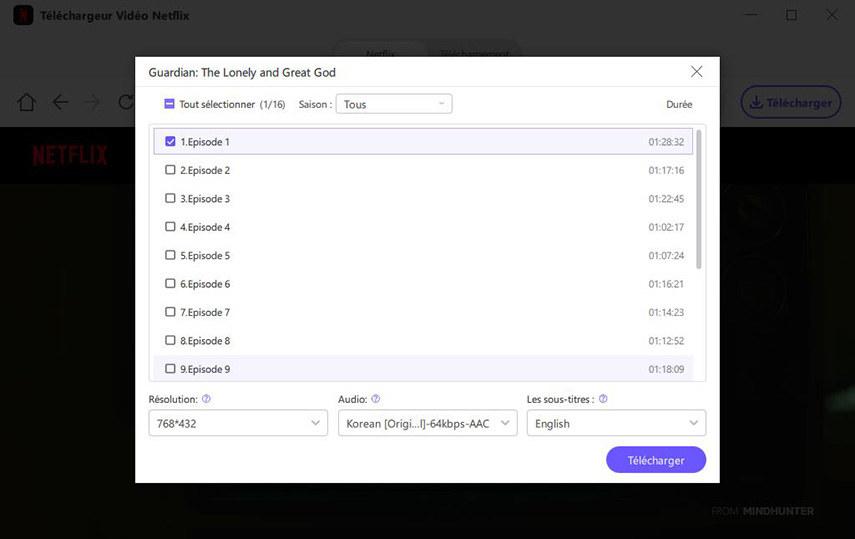Select the 4.Episode 4 label
Viewport: 855px width, 539px height.
pyautogui.click(x=205, y=227)
